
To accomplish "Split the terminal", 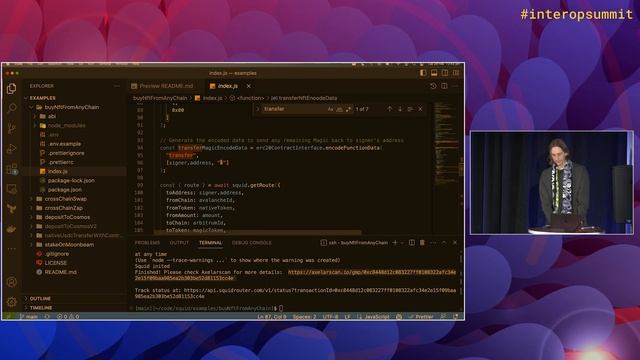I will pos(412,242).
